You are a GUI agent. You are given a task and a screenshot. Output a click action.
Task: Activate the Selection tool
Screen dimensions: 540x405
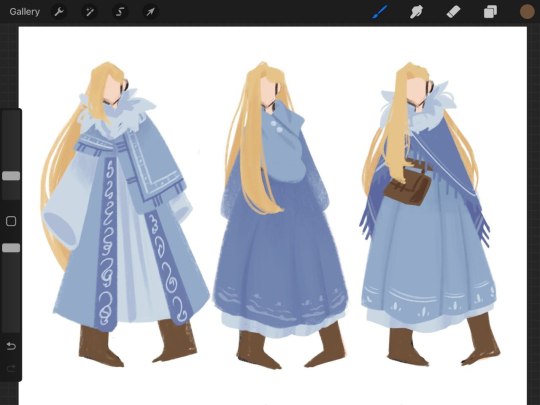[x=120, y=12]
